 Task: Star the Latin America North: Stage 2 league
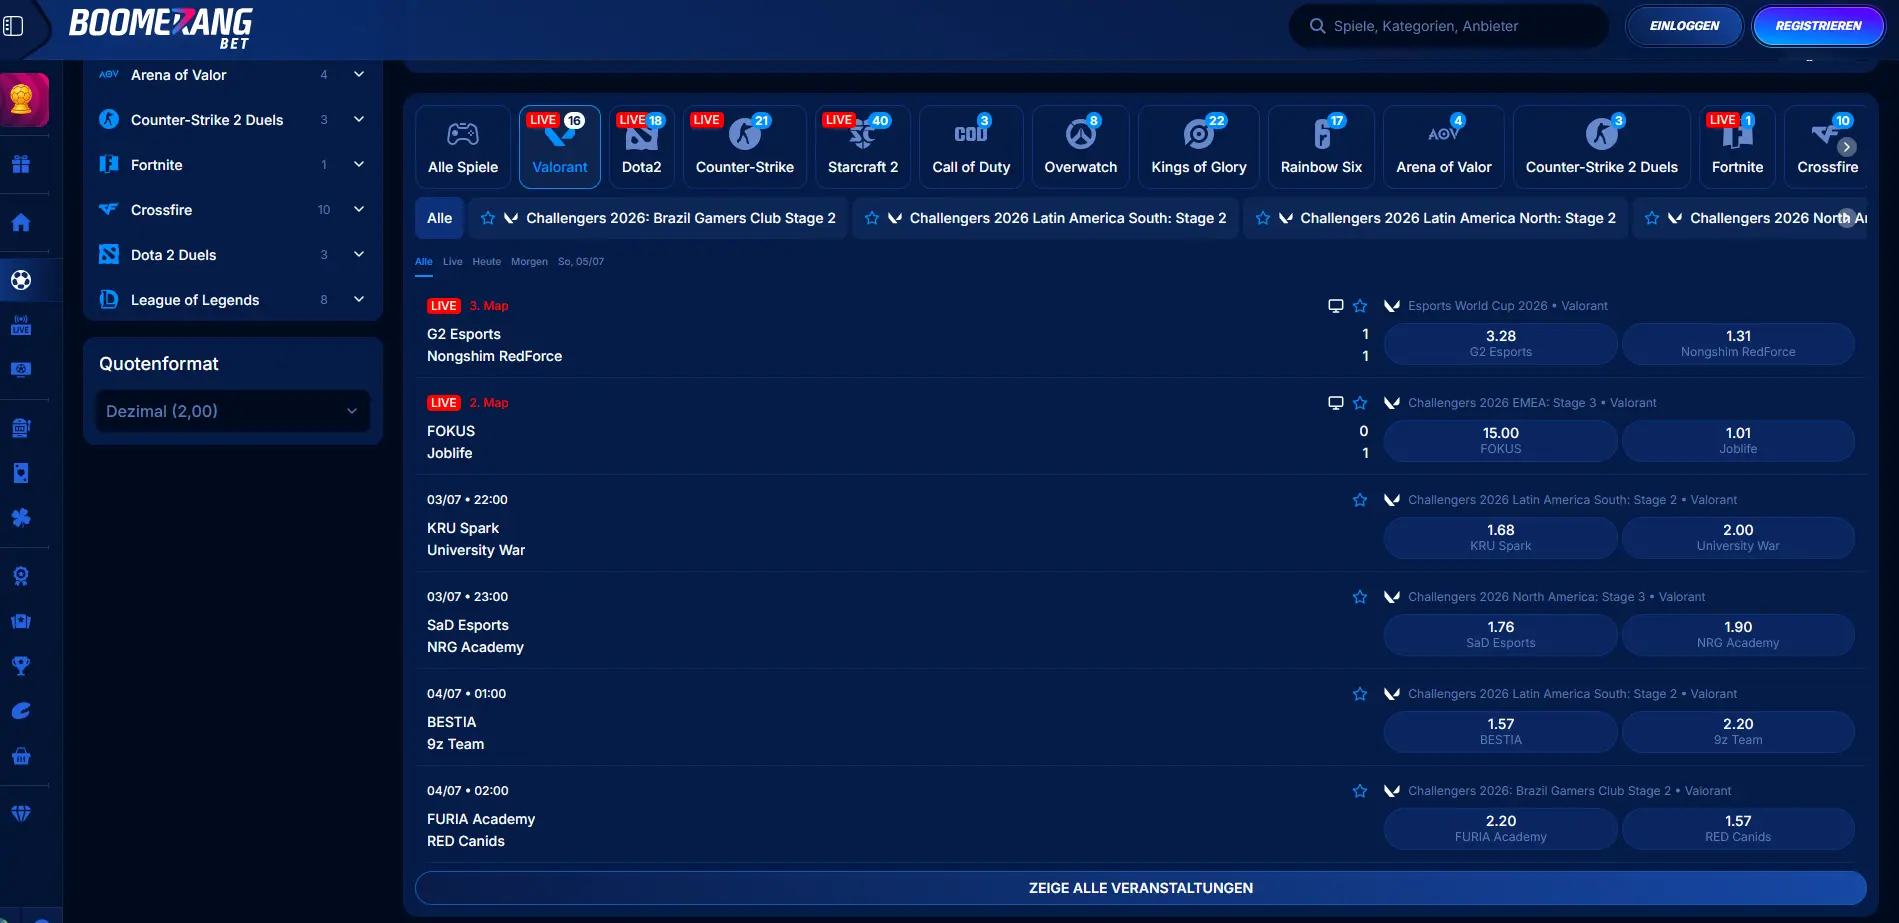tap(1263, 218)
